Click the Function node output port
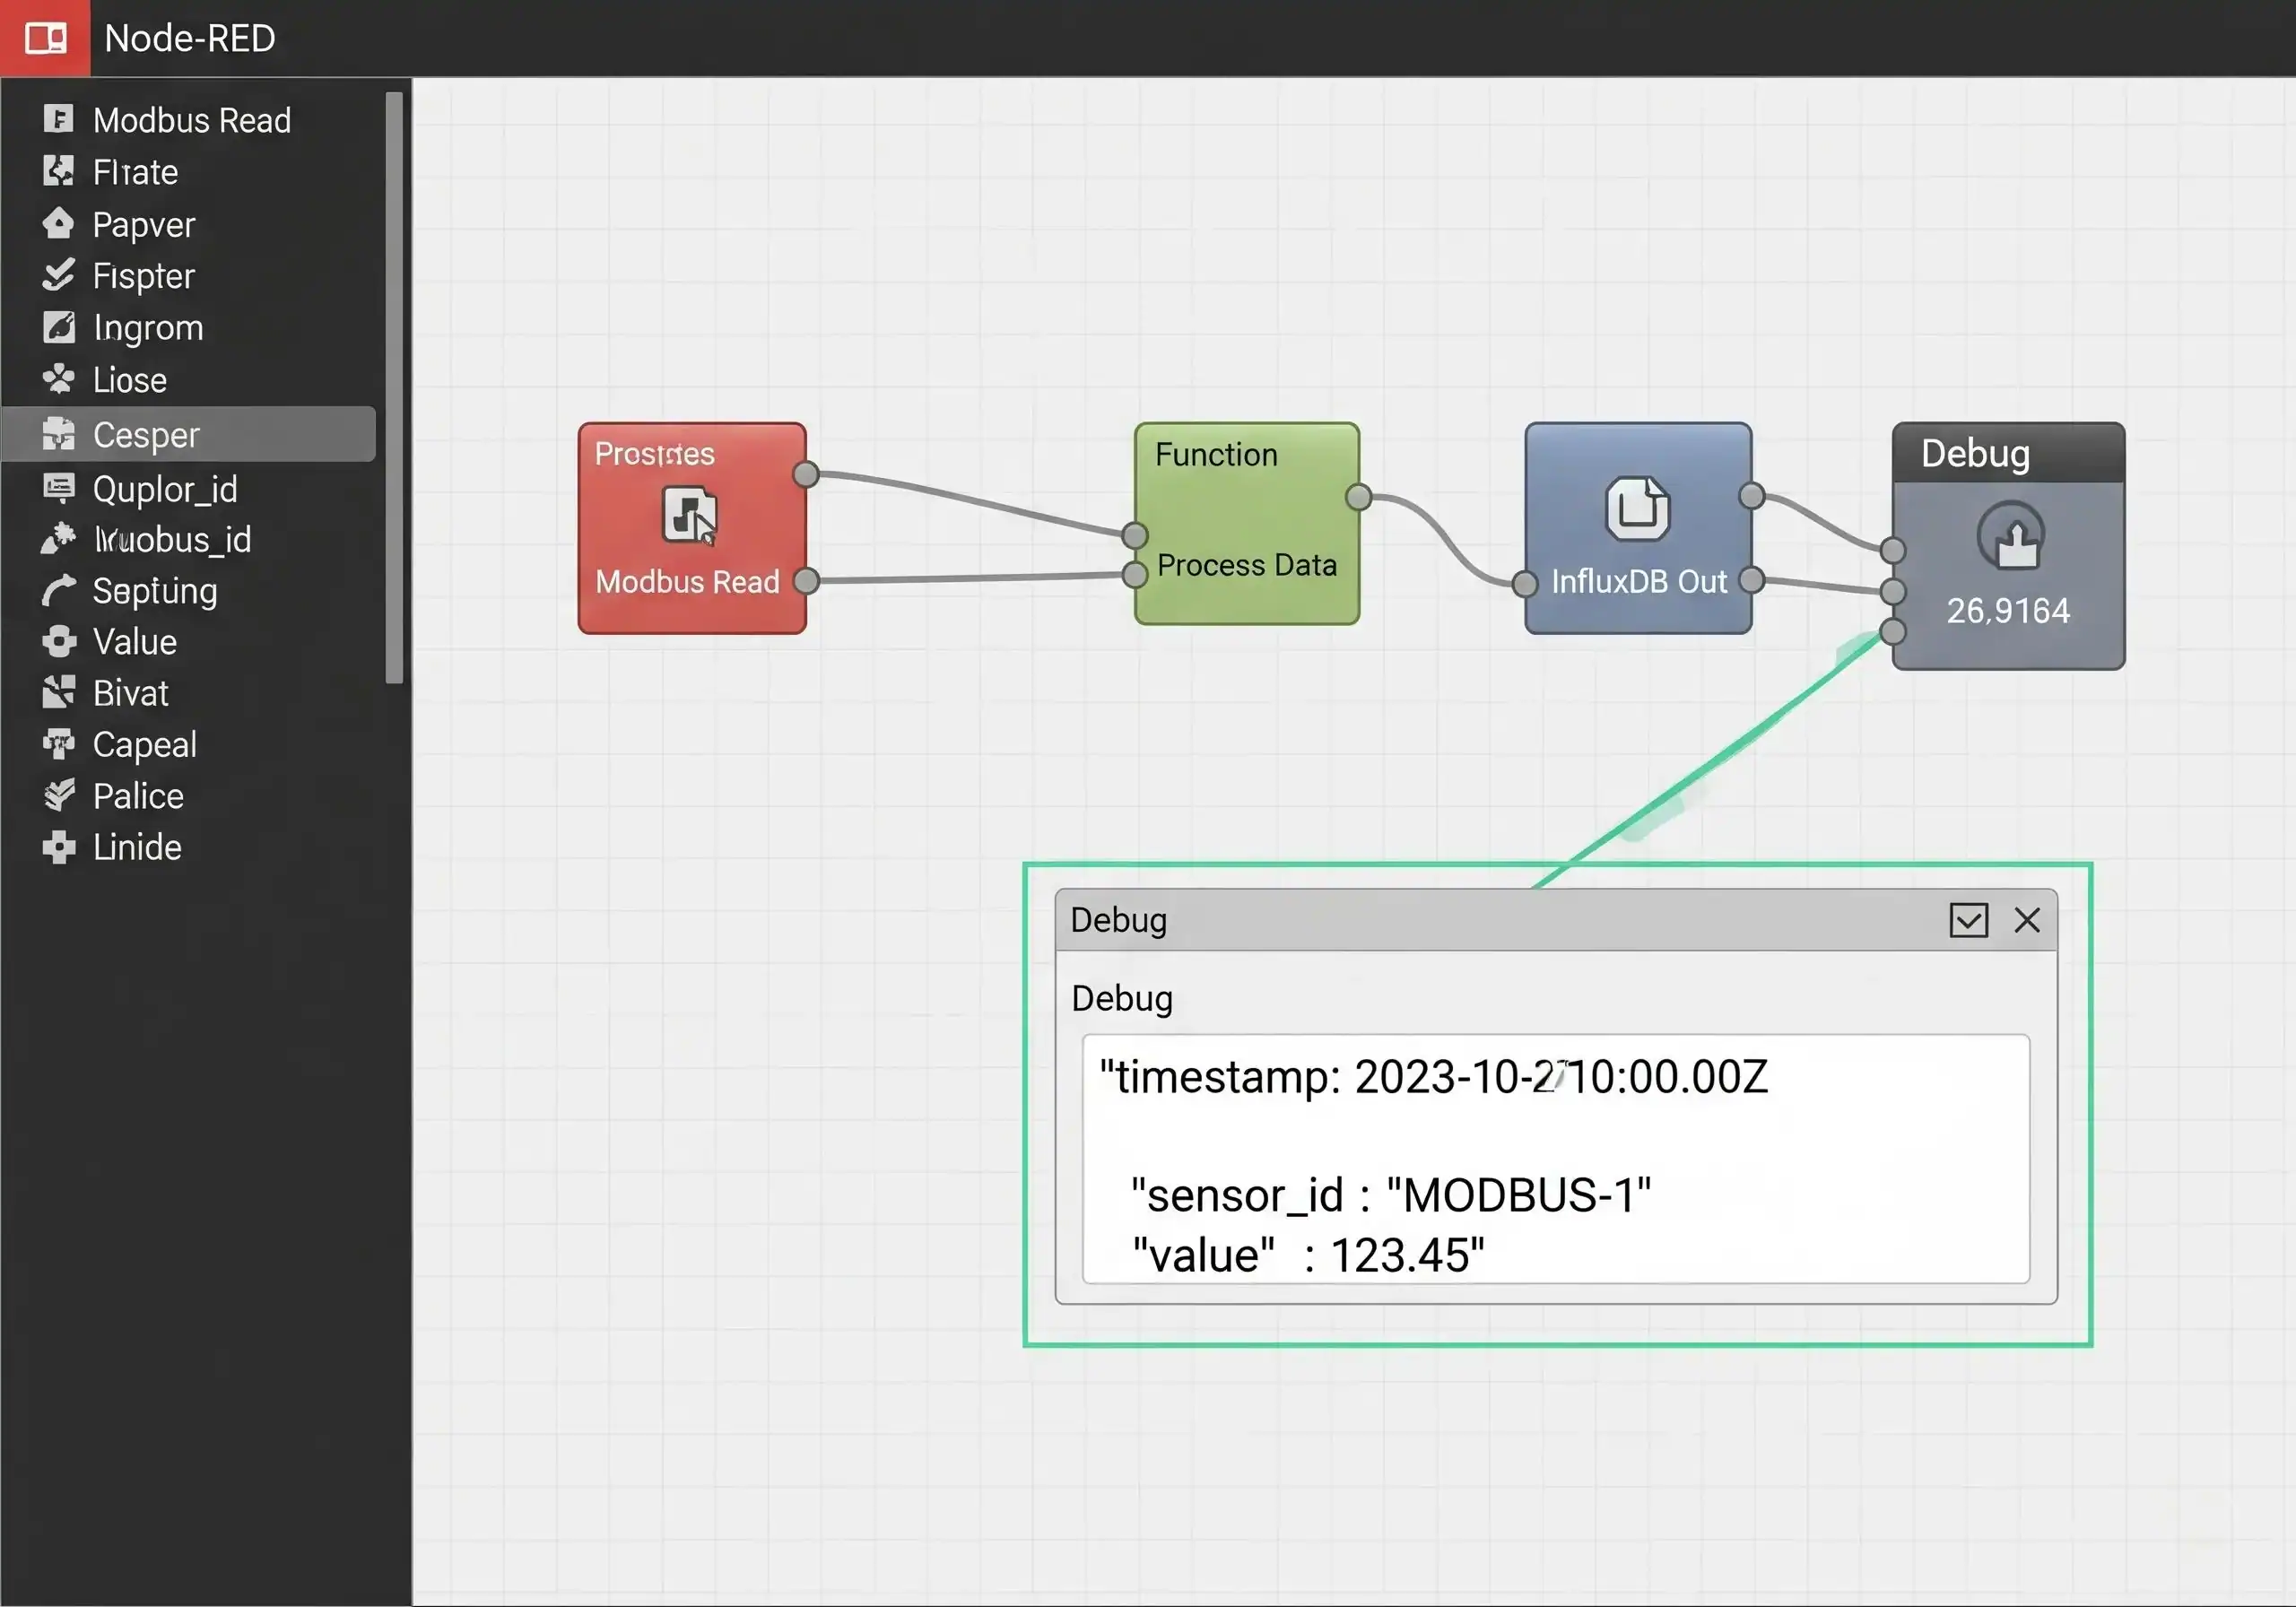Image resolution: width=2296 pixels, height=1607 pixels. tap(1358, 497)
